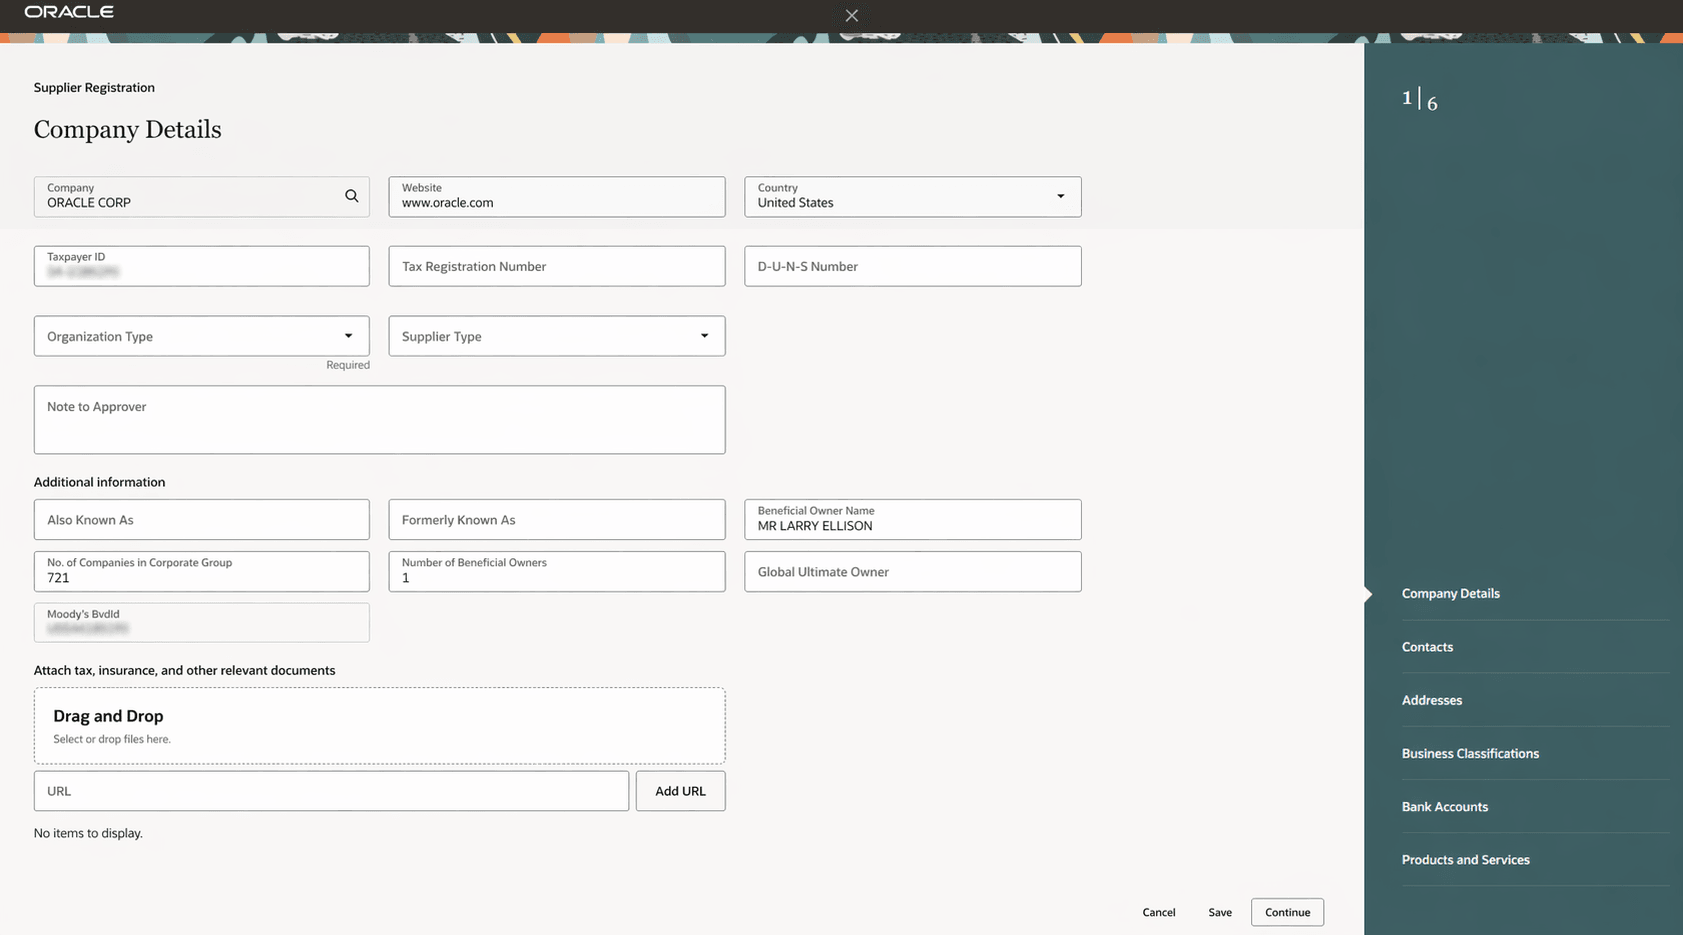
Task: Click into the Note to Approver text area
Action: click(x=379, y=420)
